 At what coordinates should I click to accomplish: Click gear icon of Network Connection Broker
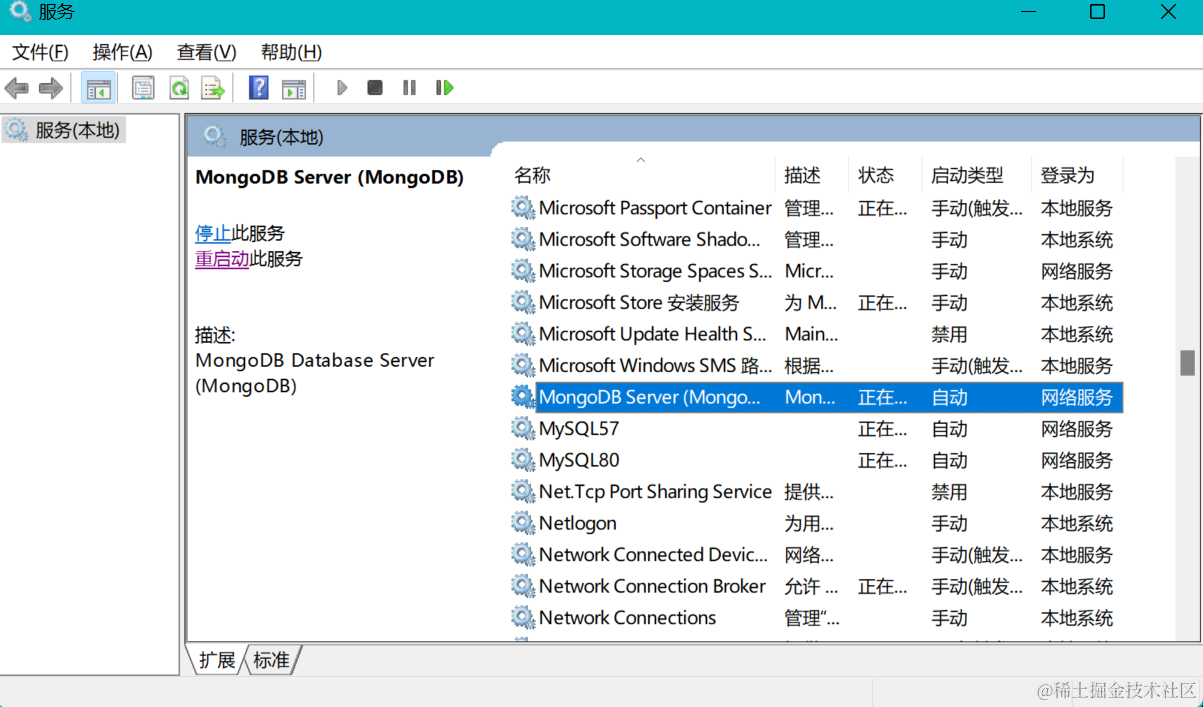(x=523, y=586)
